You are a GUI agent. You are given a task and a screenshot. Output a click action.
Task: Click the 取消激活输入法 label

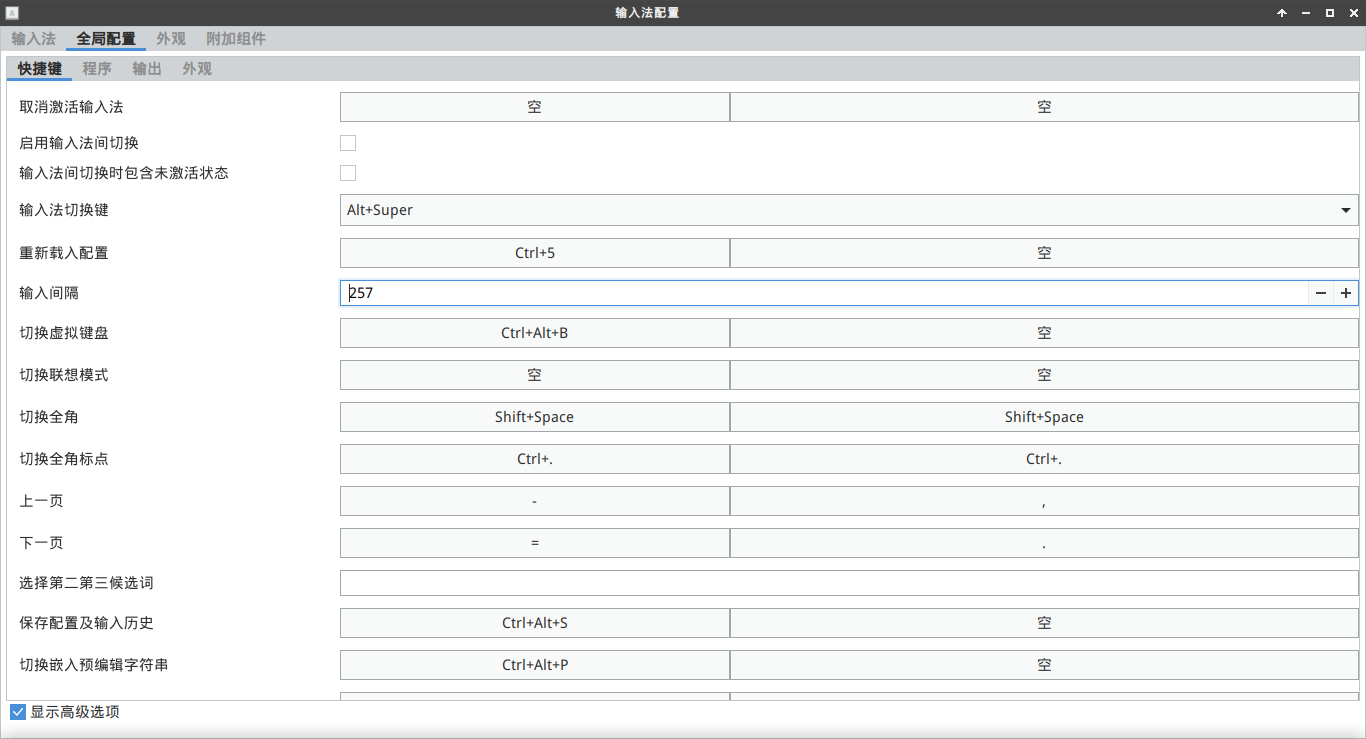71,107
